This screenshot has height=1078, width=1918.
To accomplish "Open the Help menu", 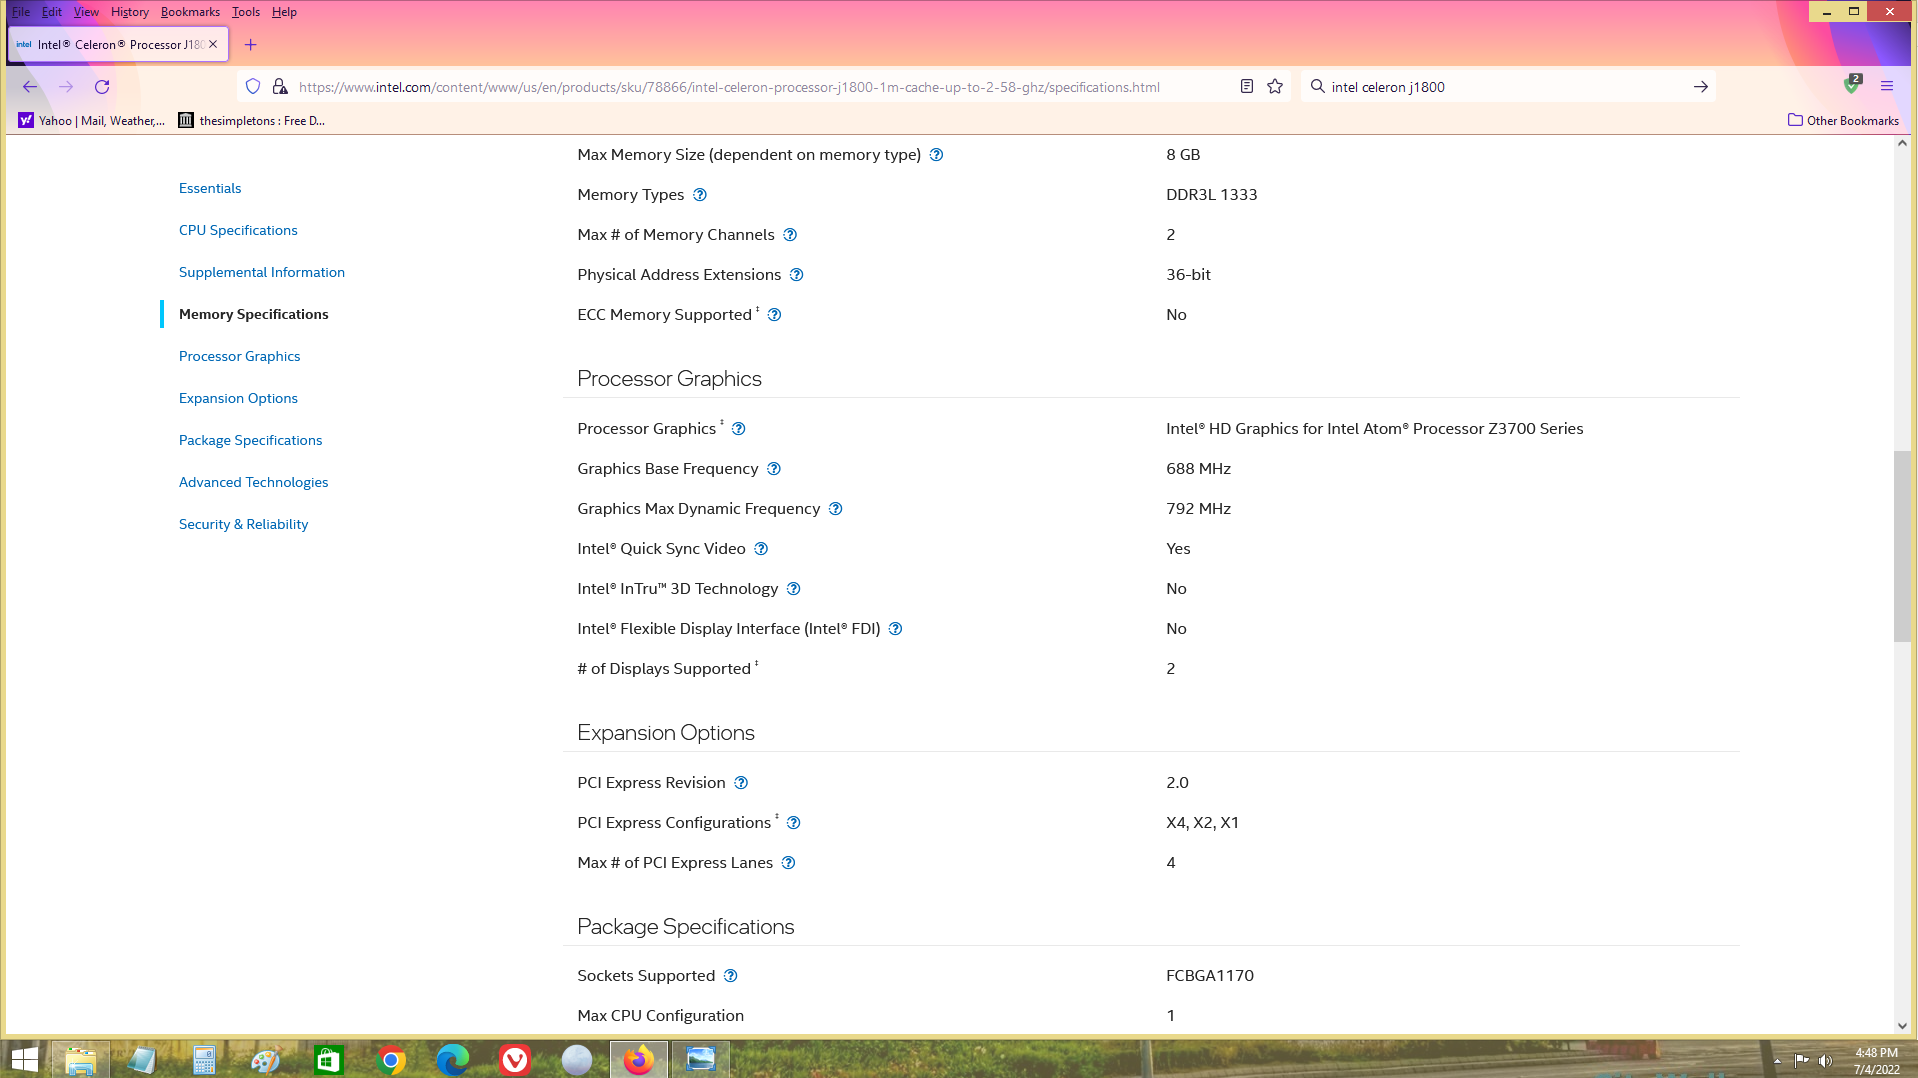I will point(284,12).
